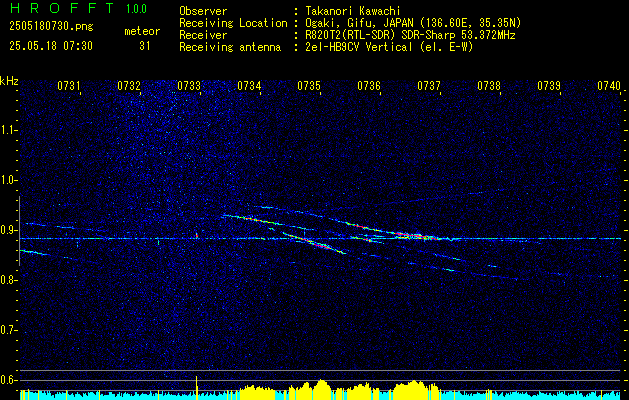This screenshot has width=629, height=400.
Task: Click the 0.6 kHz axis label
Action: [x=8, y=380]
